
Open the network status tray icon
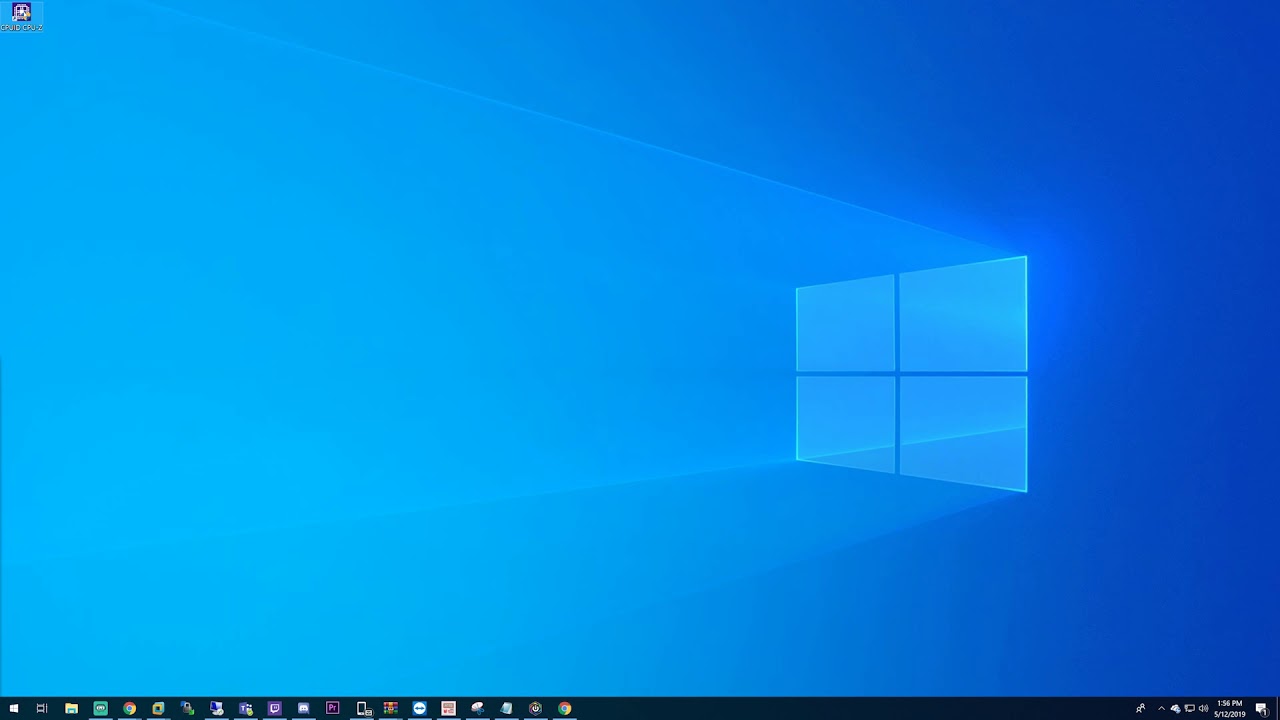click(x=1189, y=708)
